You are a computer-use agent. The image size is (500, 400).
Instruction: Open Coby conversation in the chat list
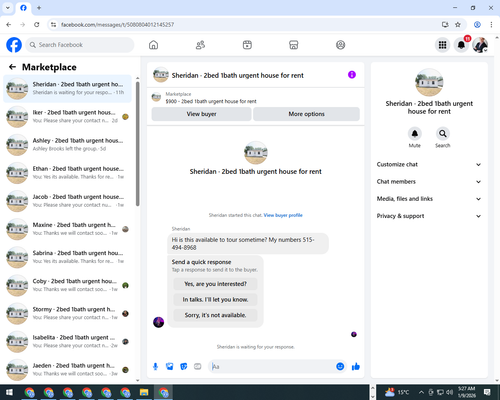tap(67, 285)
